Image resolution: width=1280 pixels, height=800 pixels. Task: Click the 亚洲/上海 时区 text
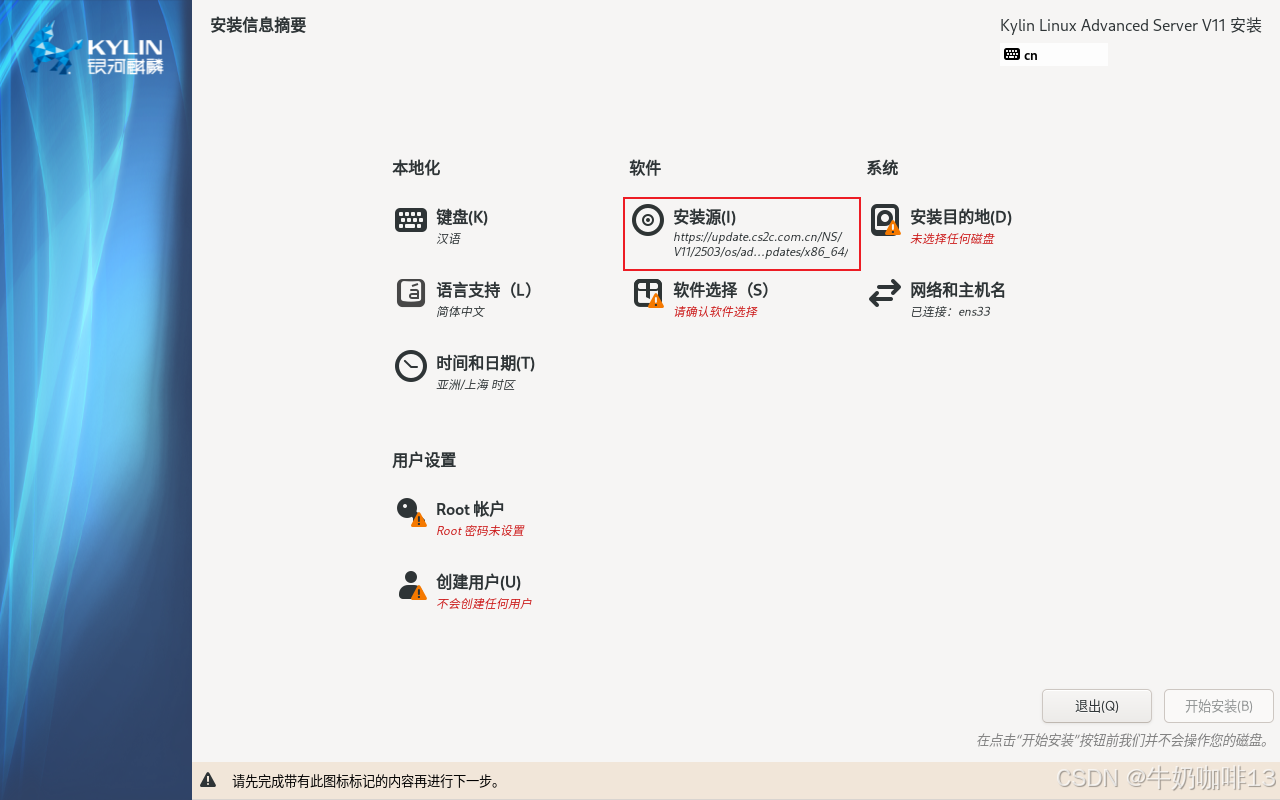[475, 385]
